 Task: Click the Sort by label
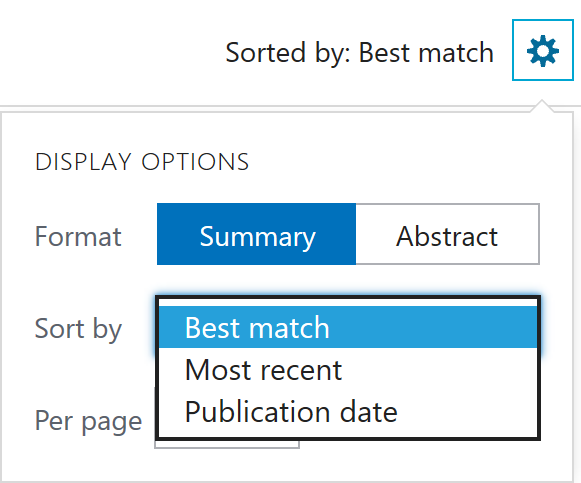point(78,329)
